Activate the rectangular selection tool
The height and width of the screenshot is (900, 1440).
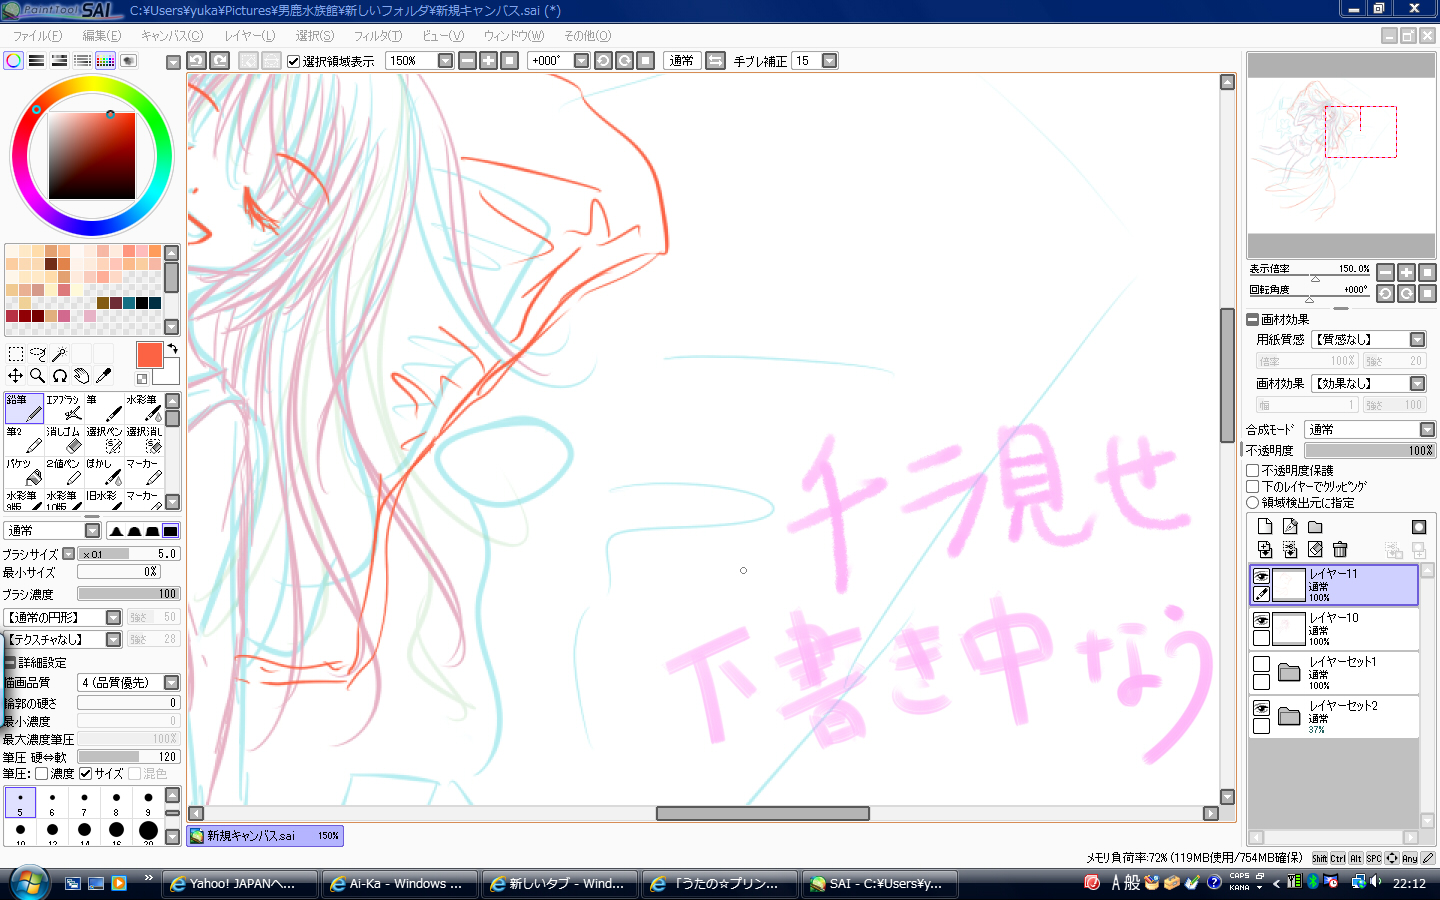coord(15,354)
